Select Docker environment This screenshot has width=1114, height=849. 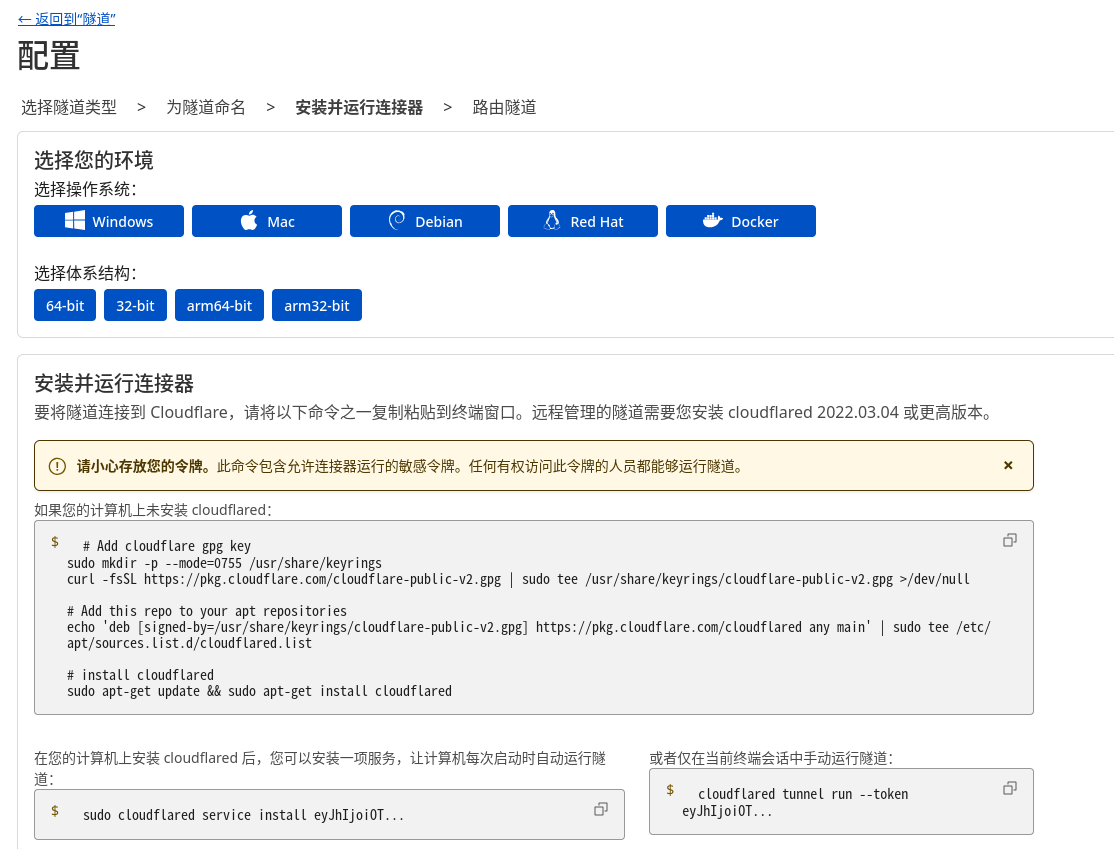pos(741,221)
